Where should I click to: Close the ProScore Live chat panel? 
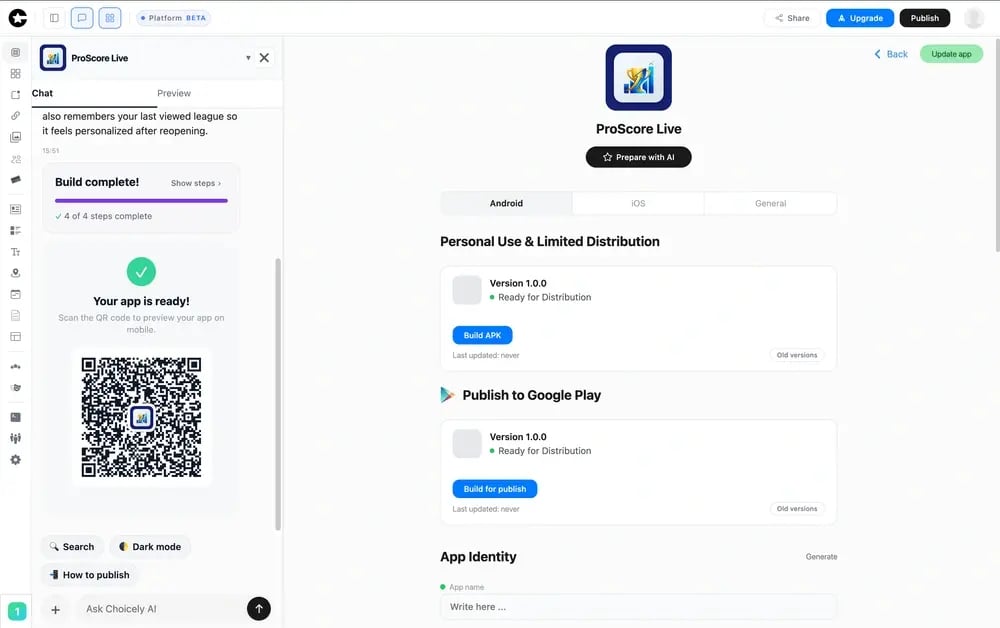[x=264, y=58]
